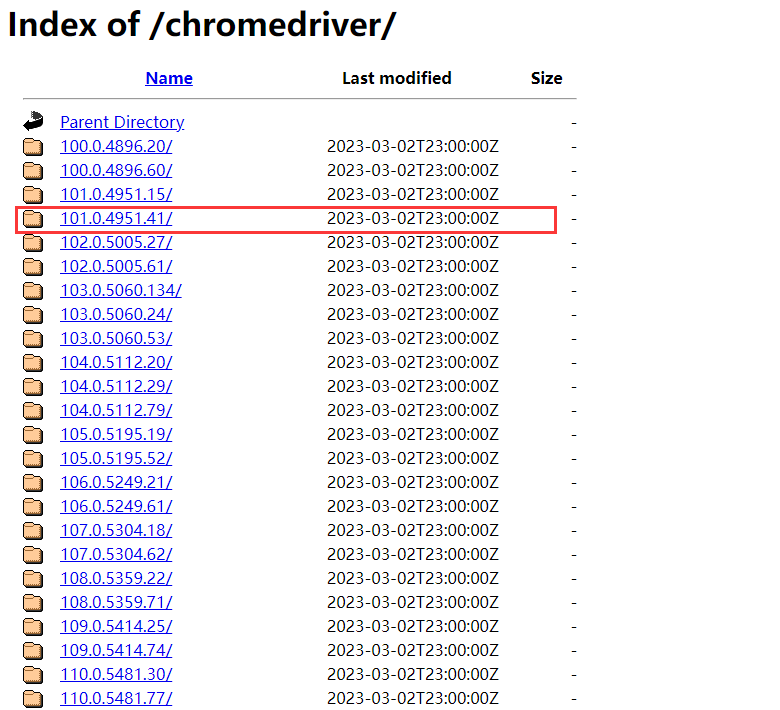
Task: Open folder 107.0.5304.62/
Action: click(x=116, y=554)
